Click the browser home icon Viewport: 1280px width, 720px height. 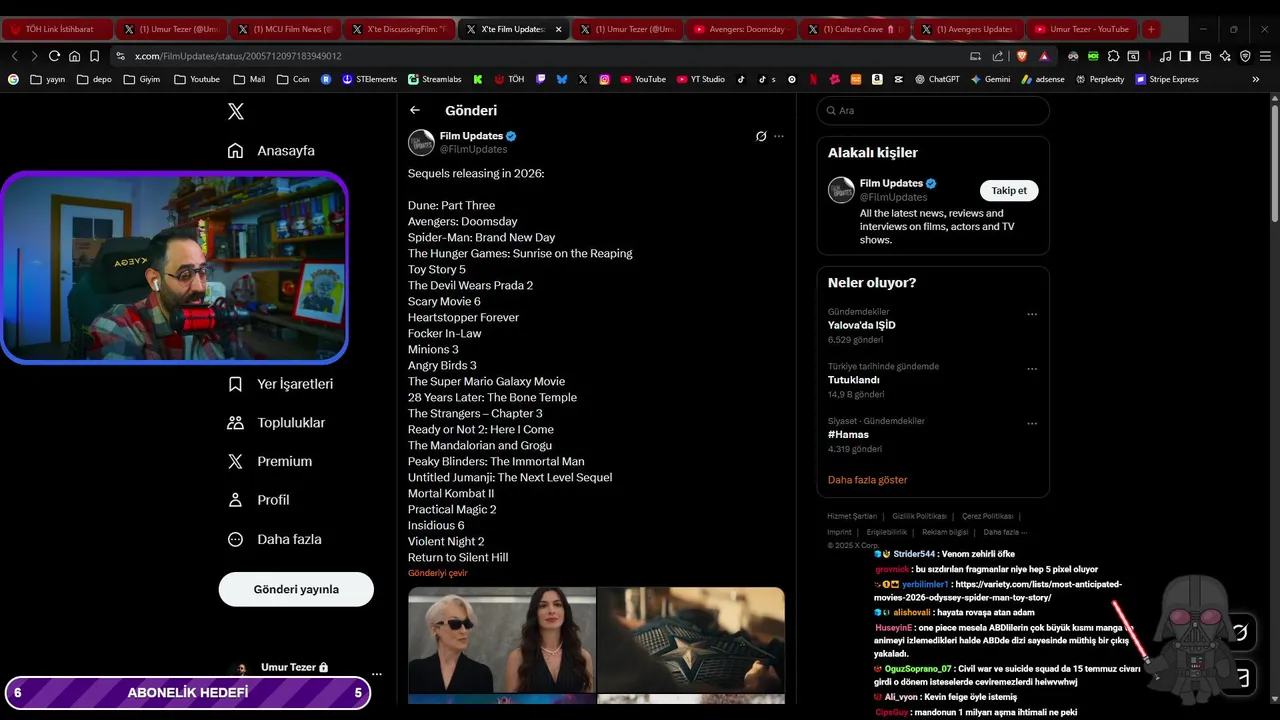pos(74,56)
